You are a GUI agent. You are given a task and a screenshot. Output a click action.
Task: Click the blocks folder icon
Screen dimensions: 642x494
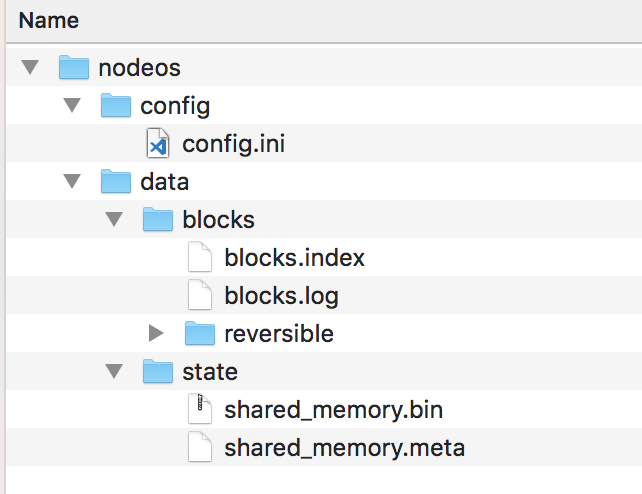158,220
